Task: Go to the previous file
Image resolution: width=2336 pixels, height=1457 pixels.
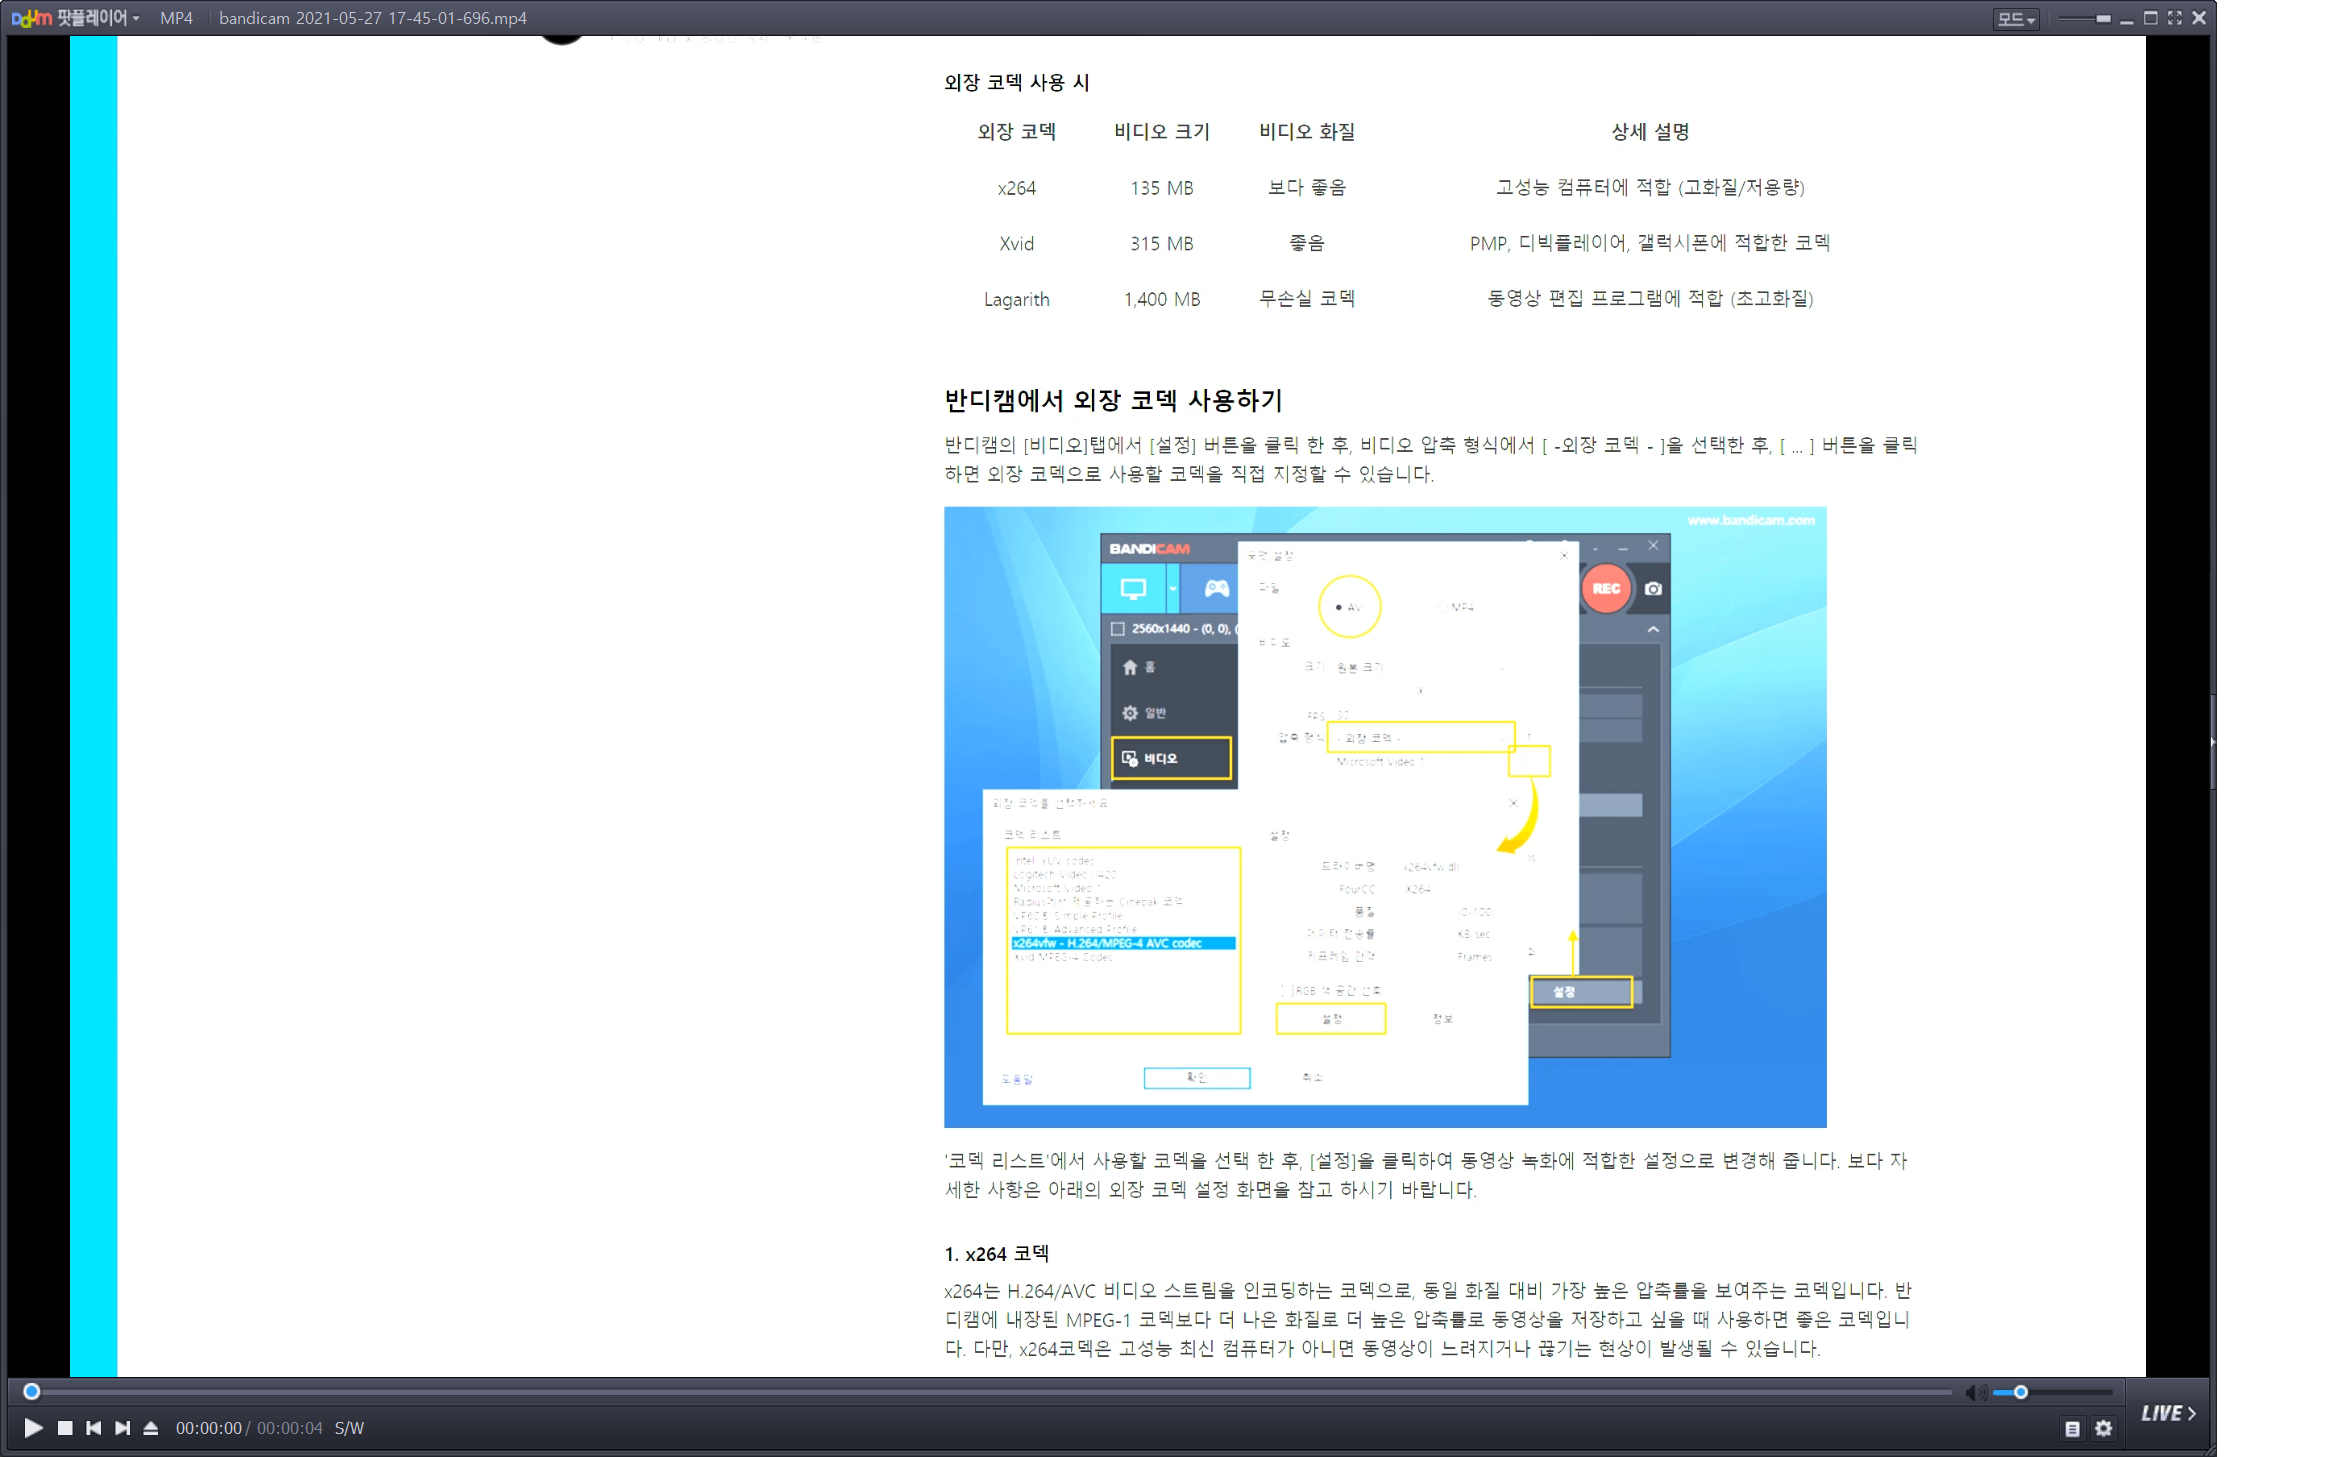Action: point(93,1428)
